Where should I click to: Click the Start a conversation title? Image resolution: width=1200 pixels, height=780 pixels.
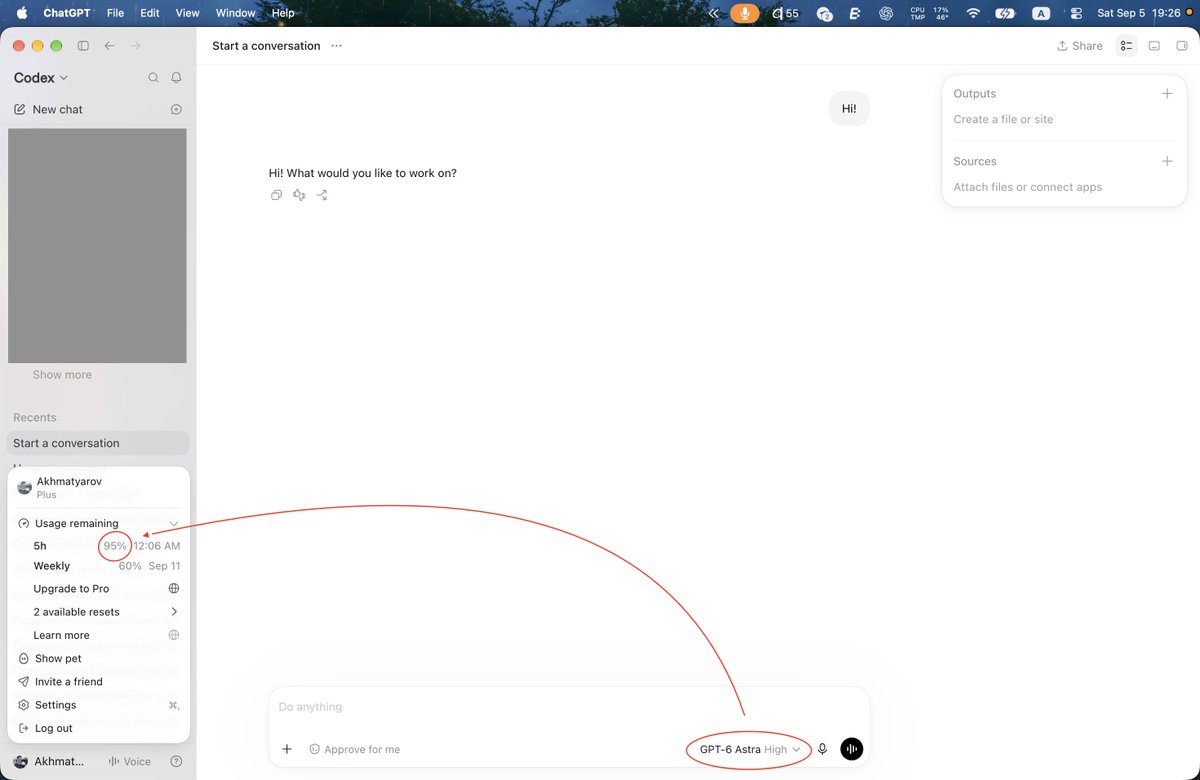pyautogui.click(x=266, y=46)
